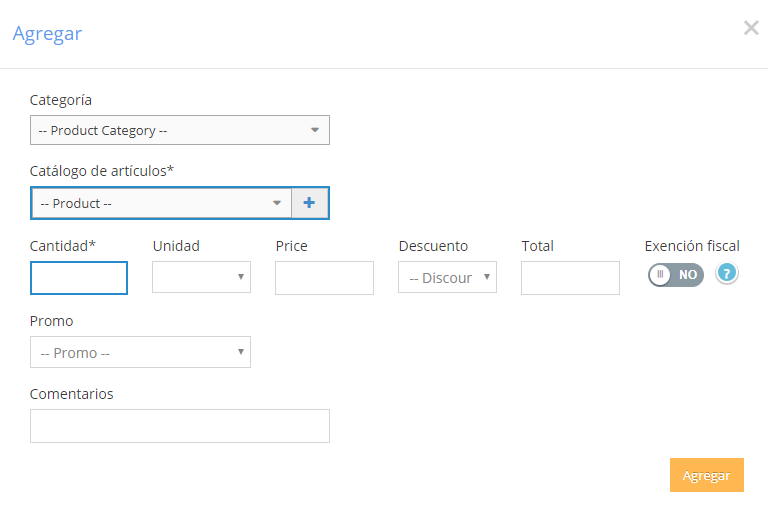This screenshot has height=505, width=768.
Task: Click the Promo dropdown arrow
Action: [240, 352]
